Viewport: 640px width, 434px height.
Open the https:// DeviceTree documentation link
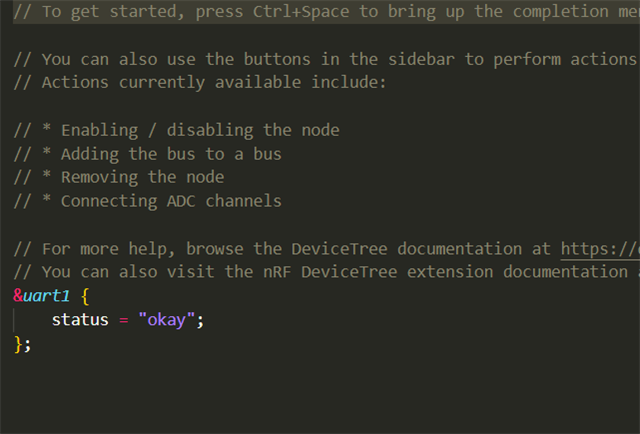pos(600,249)
